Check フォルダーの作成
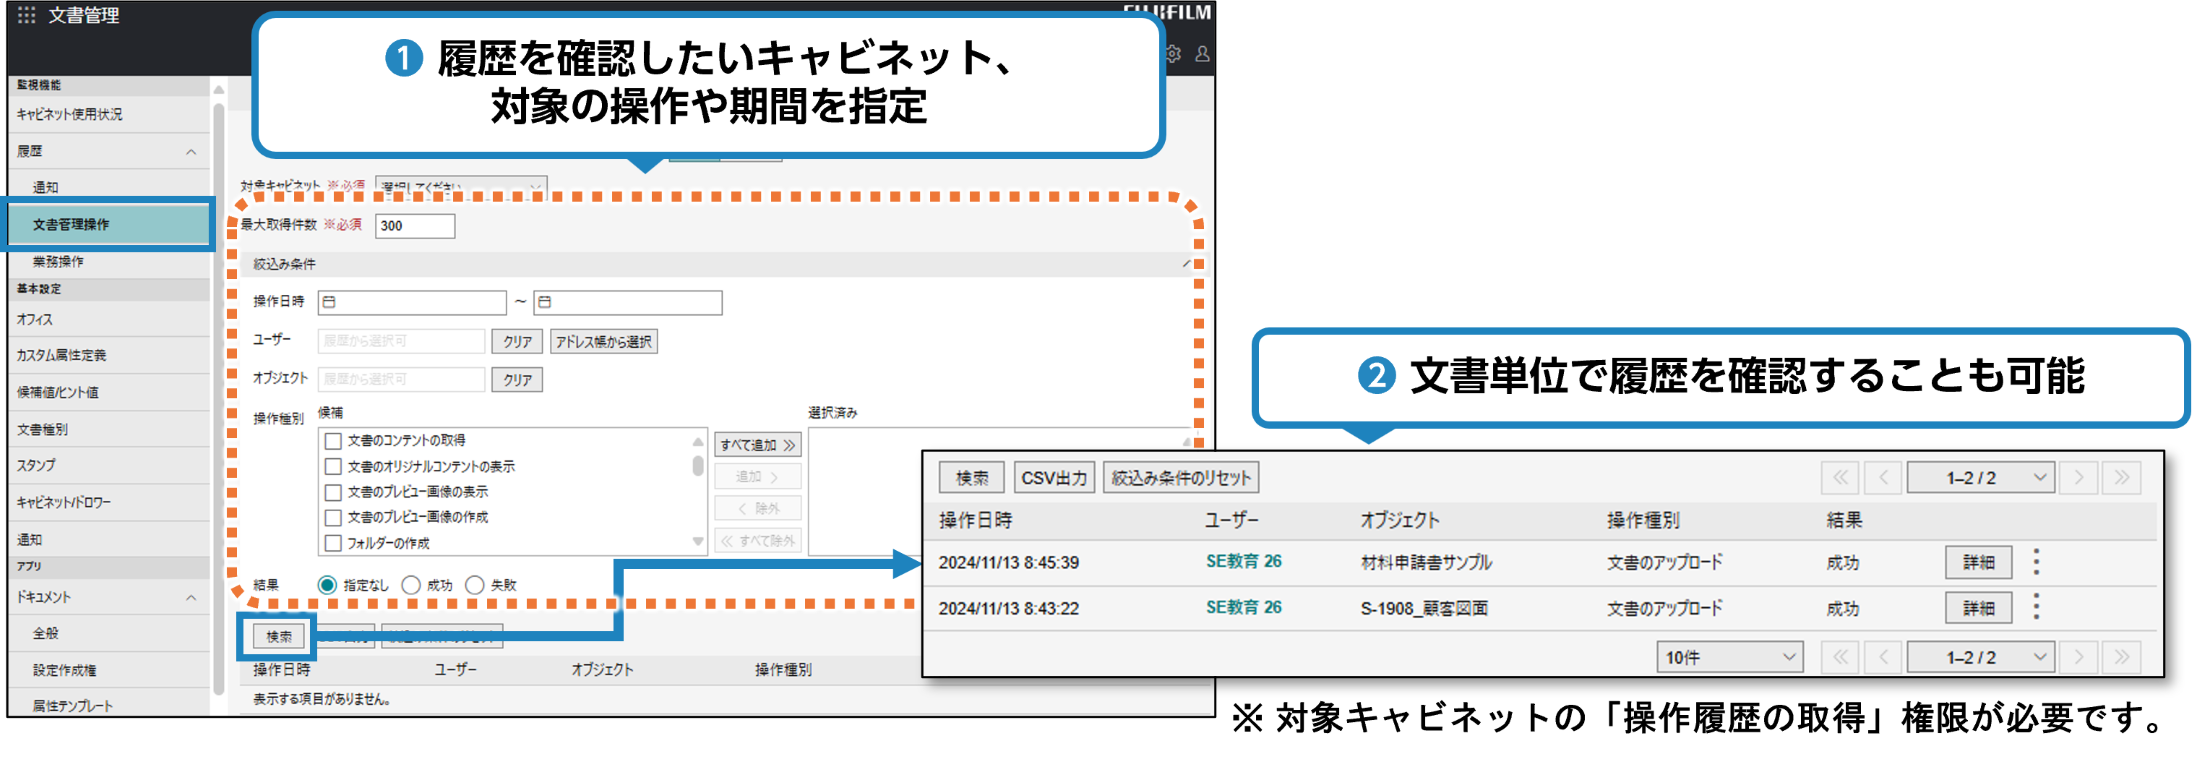Viewport: 2200px width, 757px height. pos(334,543)
